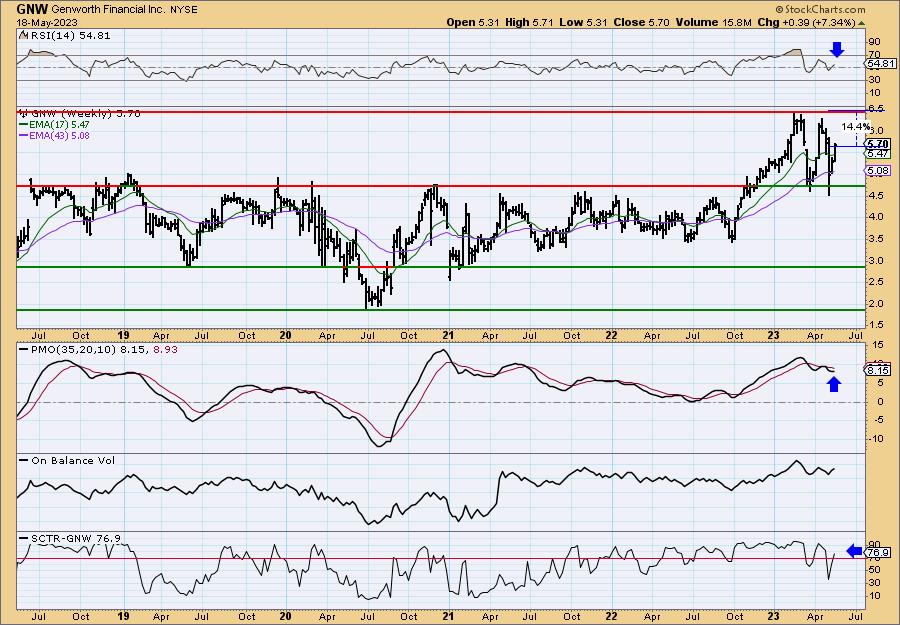Click the upper red resistance line near 6.5

click(x=440, y=112)
